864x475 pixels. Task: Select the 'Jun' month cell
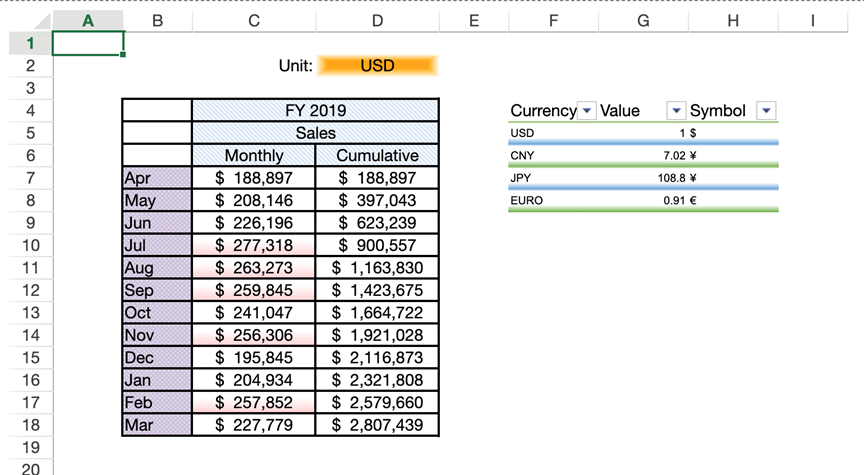click(x=157, y=223)
